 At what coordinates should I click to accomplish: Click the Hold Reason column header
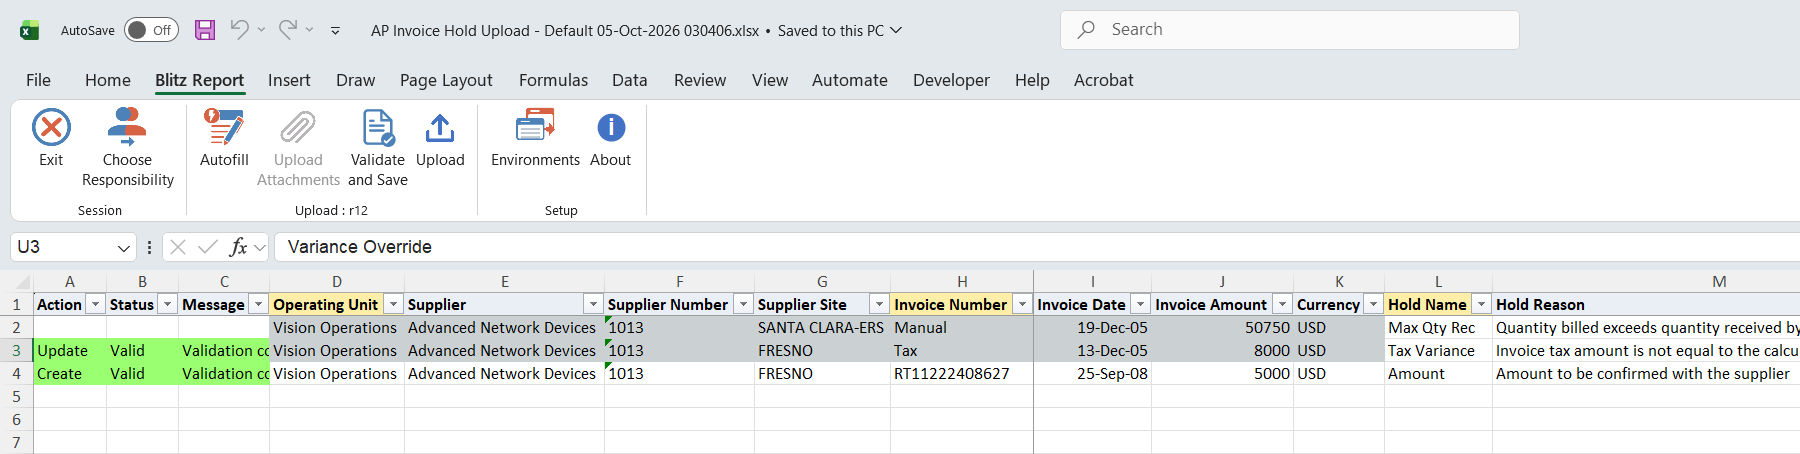click(x=1646, y=304)
